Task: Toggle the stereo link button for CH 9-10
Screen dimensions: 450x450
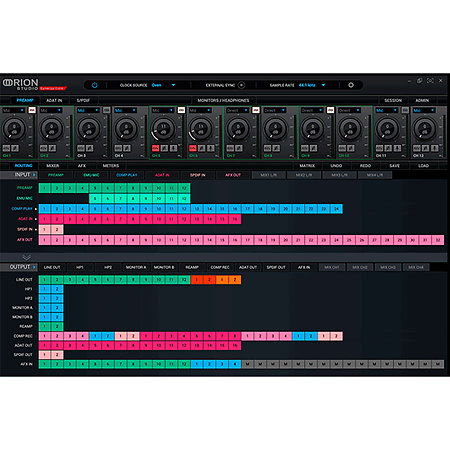Action: click(330, 110)
